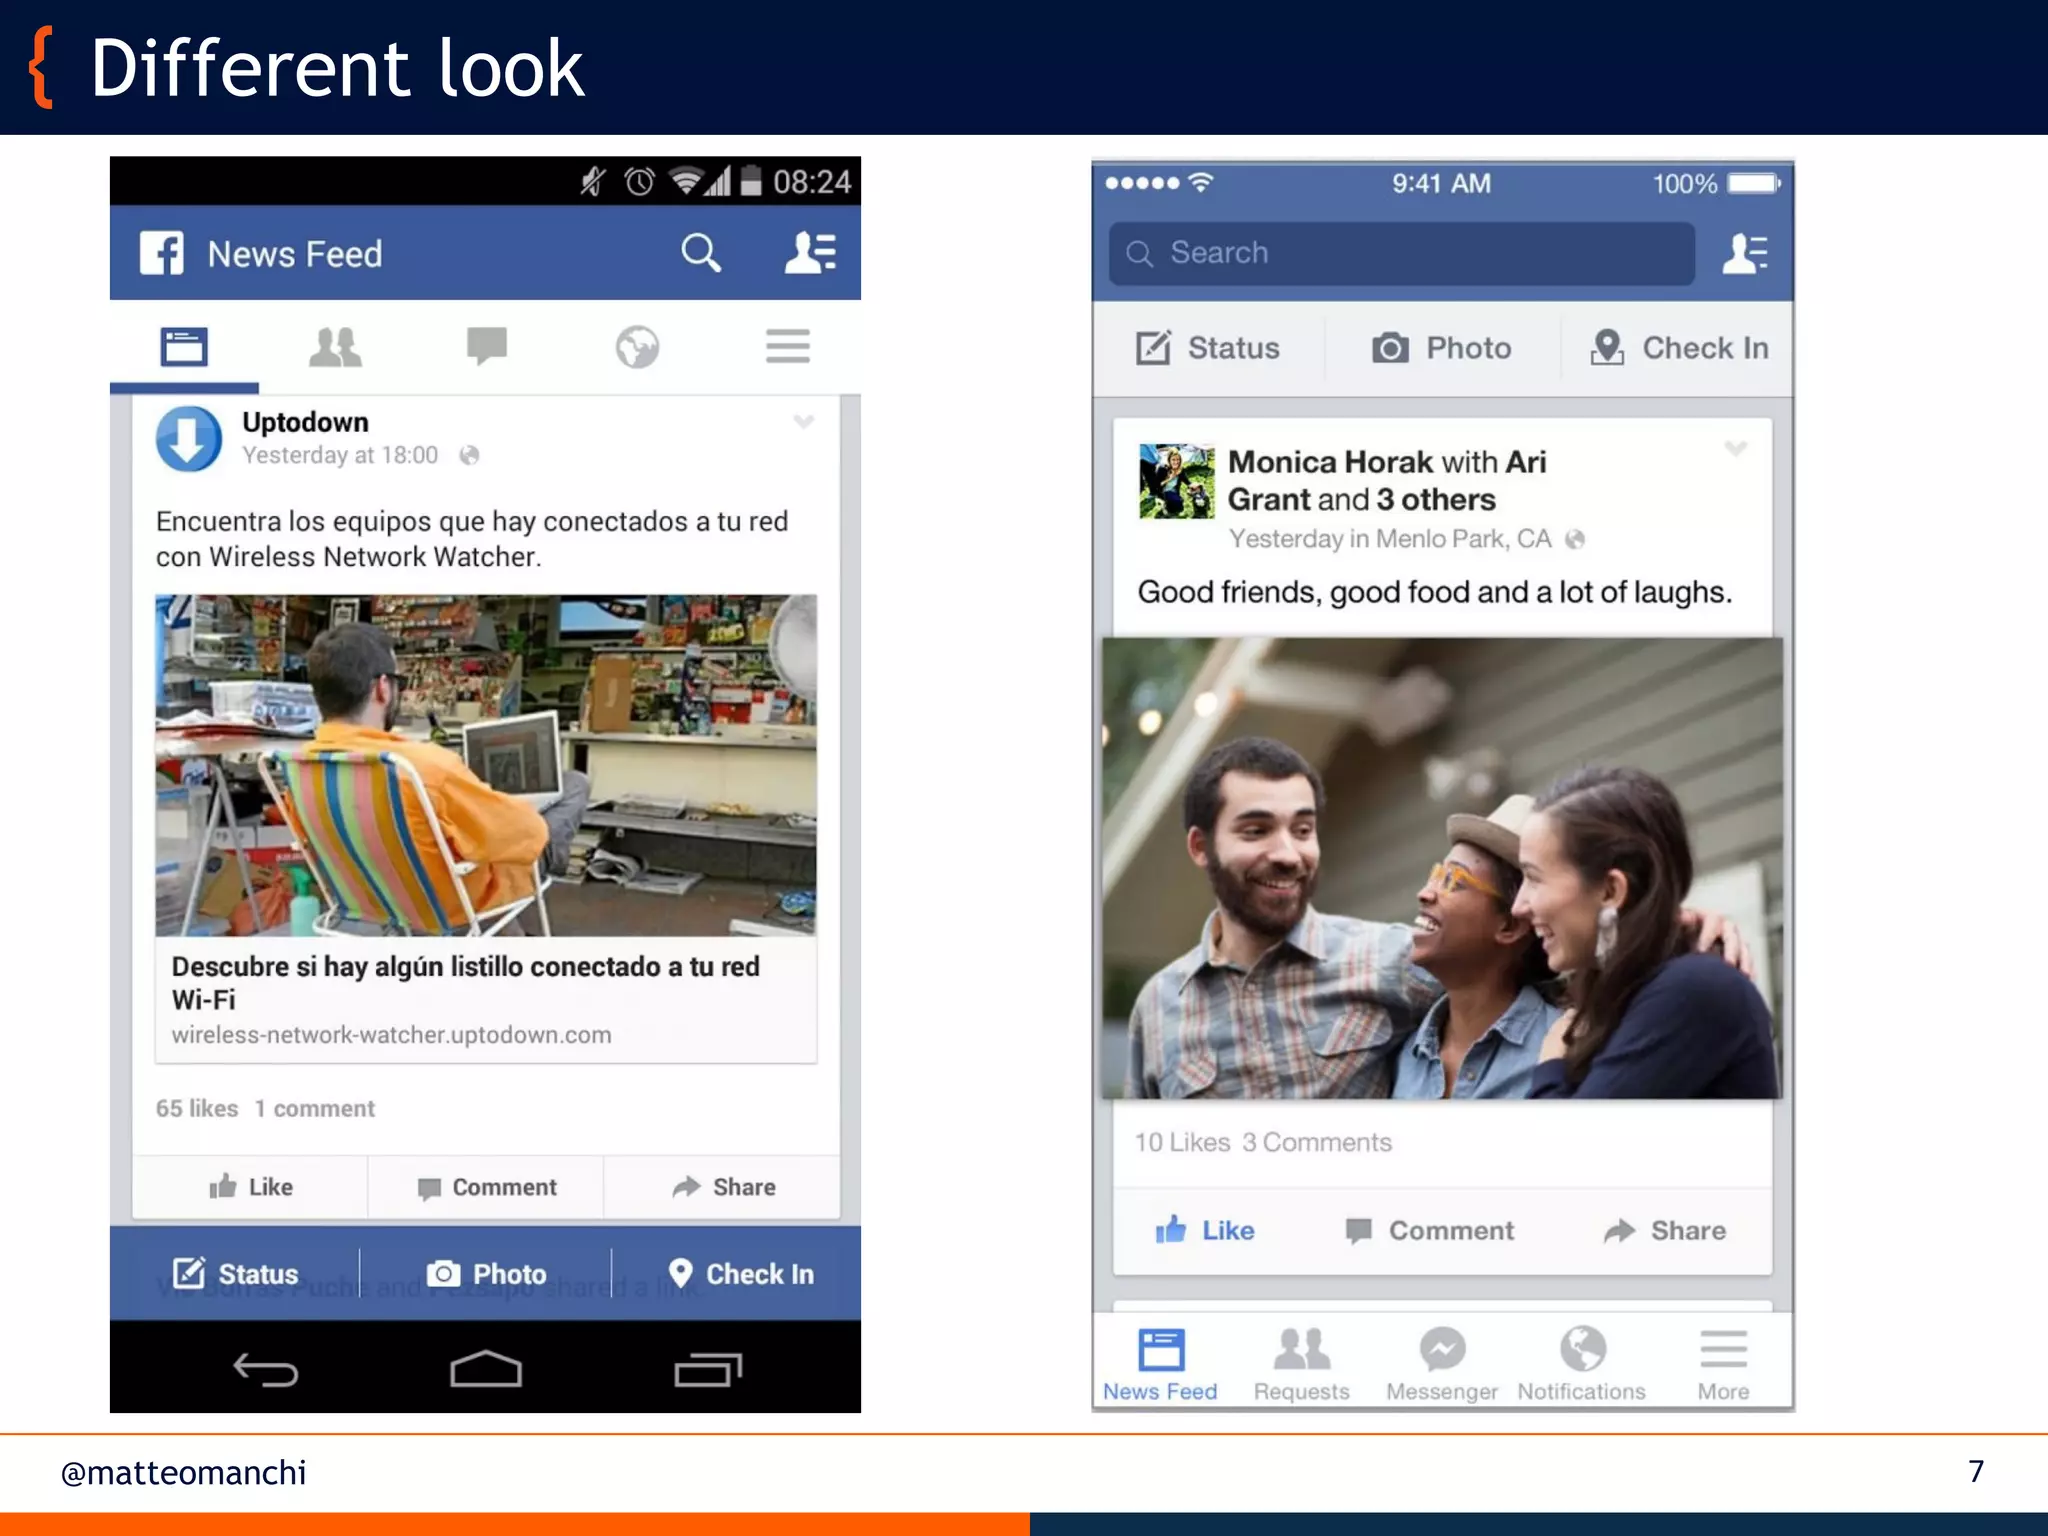The height and width of the screenshot is (1536, 2048).
Task: Open friends list icon in Android header
Action: click(x=809, y=253)
